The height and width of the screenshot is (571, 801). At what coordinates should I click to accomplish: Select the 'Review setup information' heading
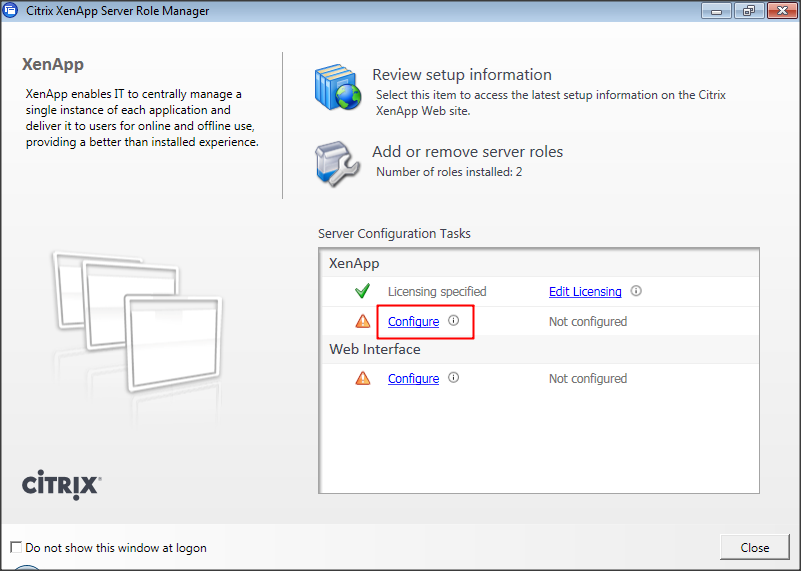(x=461, y=75)
